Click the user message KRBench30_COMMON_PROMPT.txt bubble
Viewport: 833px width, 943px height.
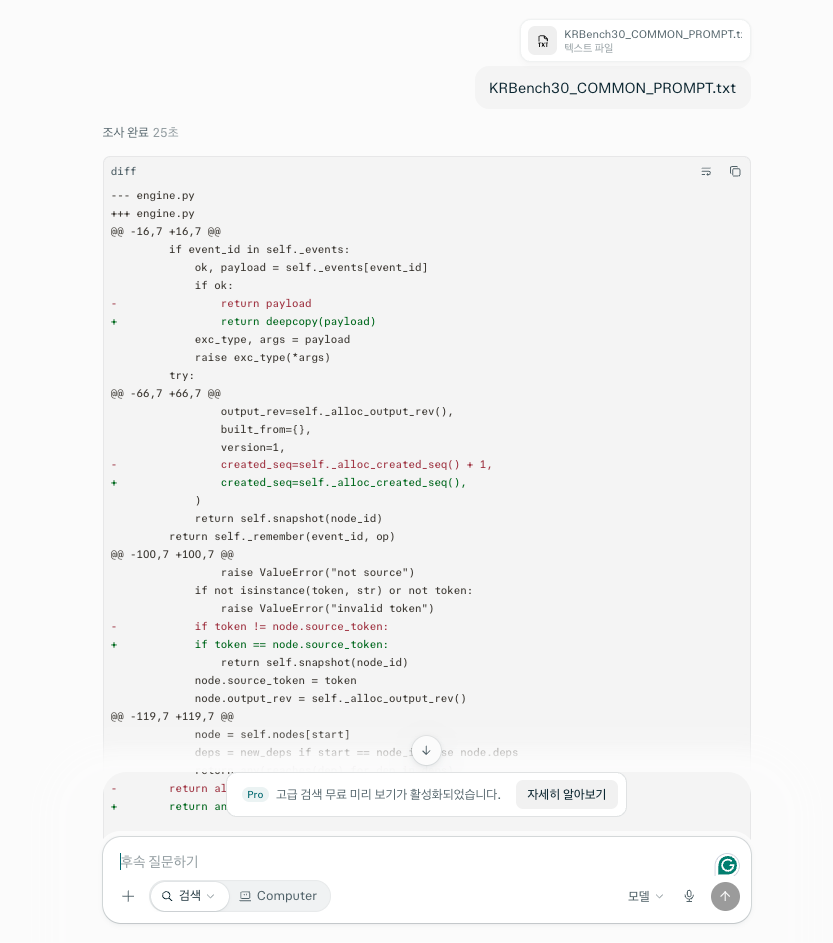click(x=612, y=88)
